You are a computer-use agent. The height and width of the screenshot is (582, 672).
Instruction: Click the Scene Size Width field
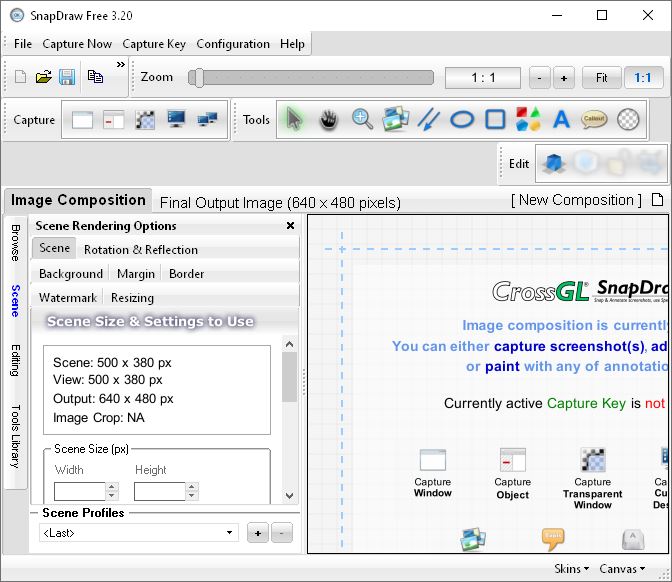tap(80, 491)
